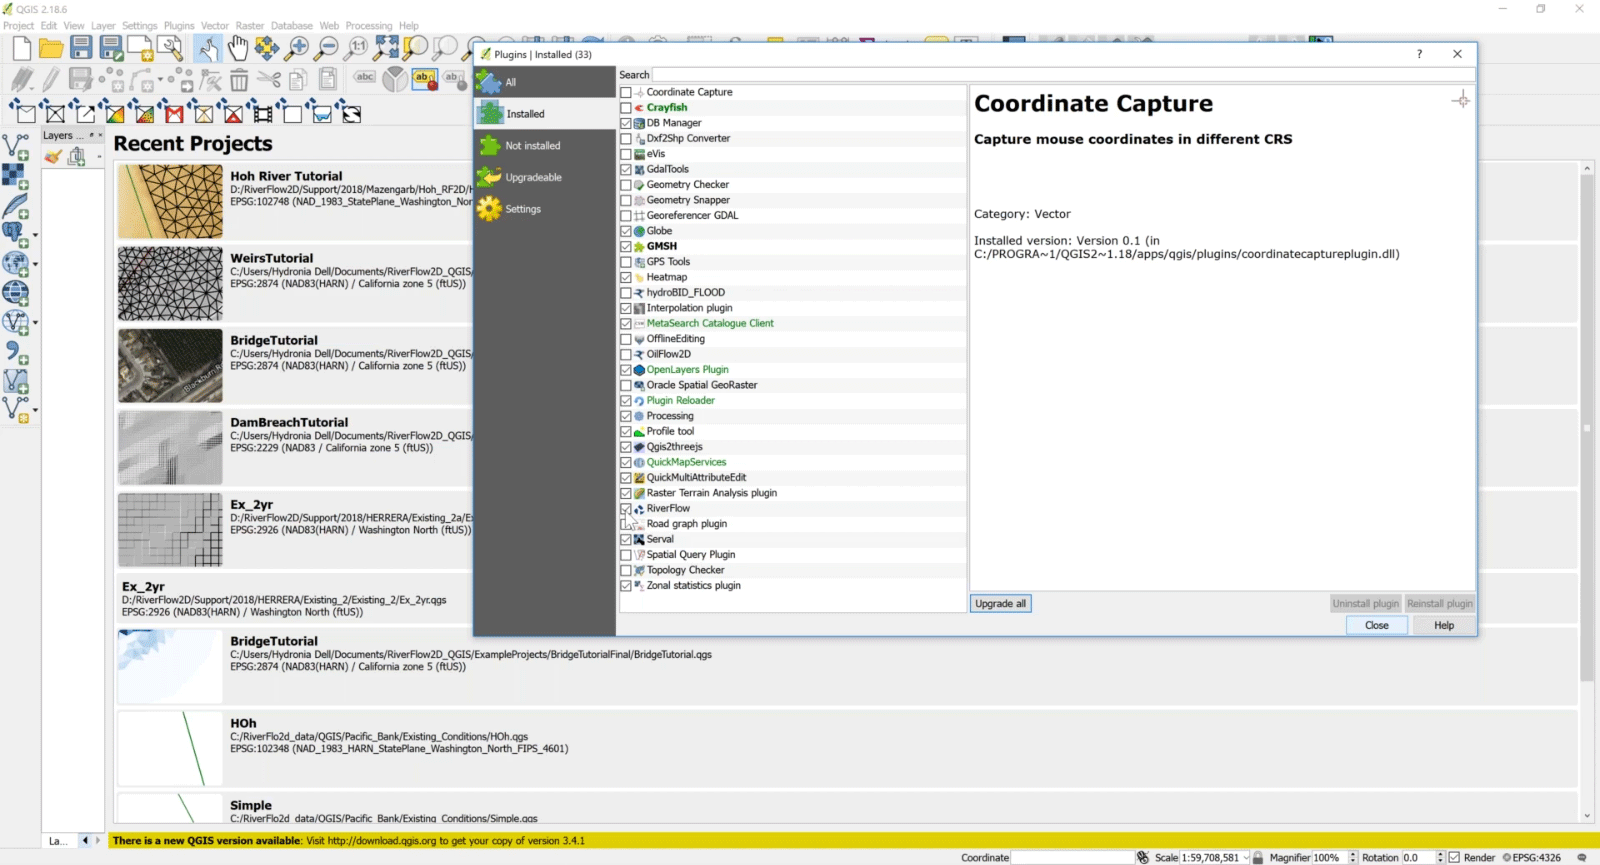Click the Toggle Editing pencil icon
The image size is (1600, 865).
pos(51,80)
